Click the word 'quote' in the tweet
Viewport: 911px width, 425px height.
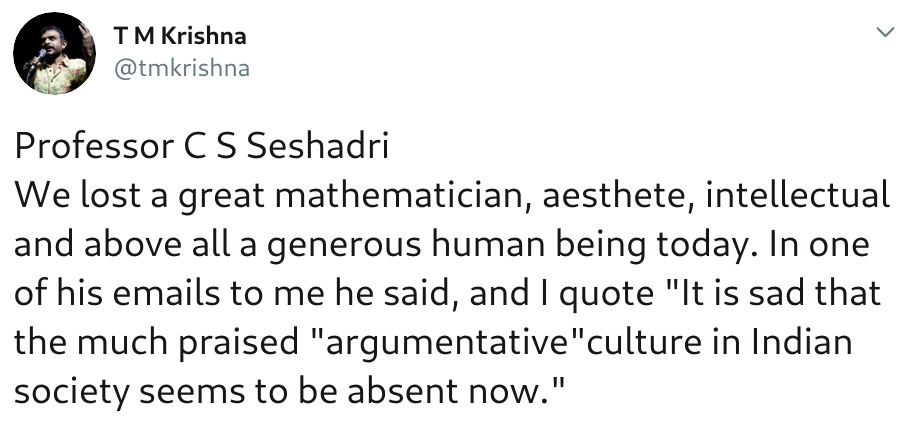coord(606,294)
